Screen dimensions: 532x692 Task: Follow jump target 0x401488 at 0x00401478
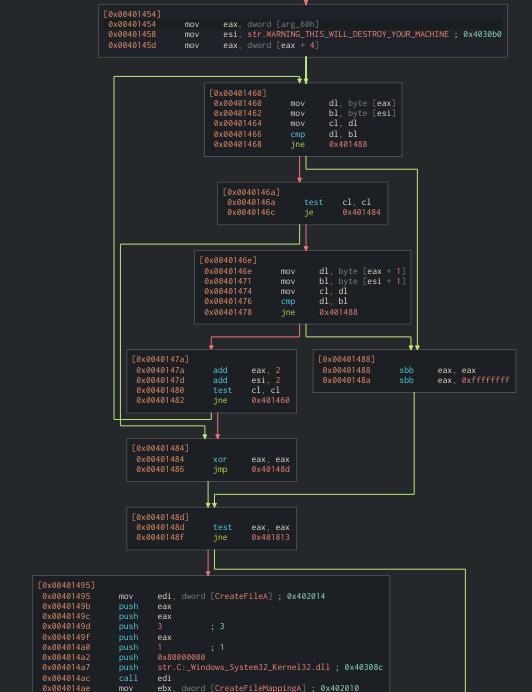pos(338,312)
